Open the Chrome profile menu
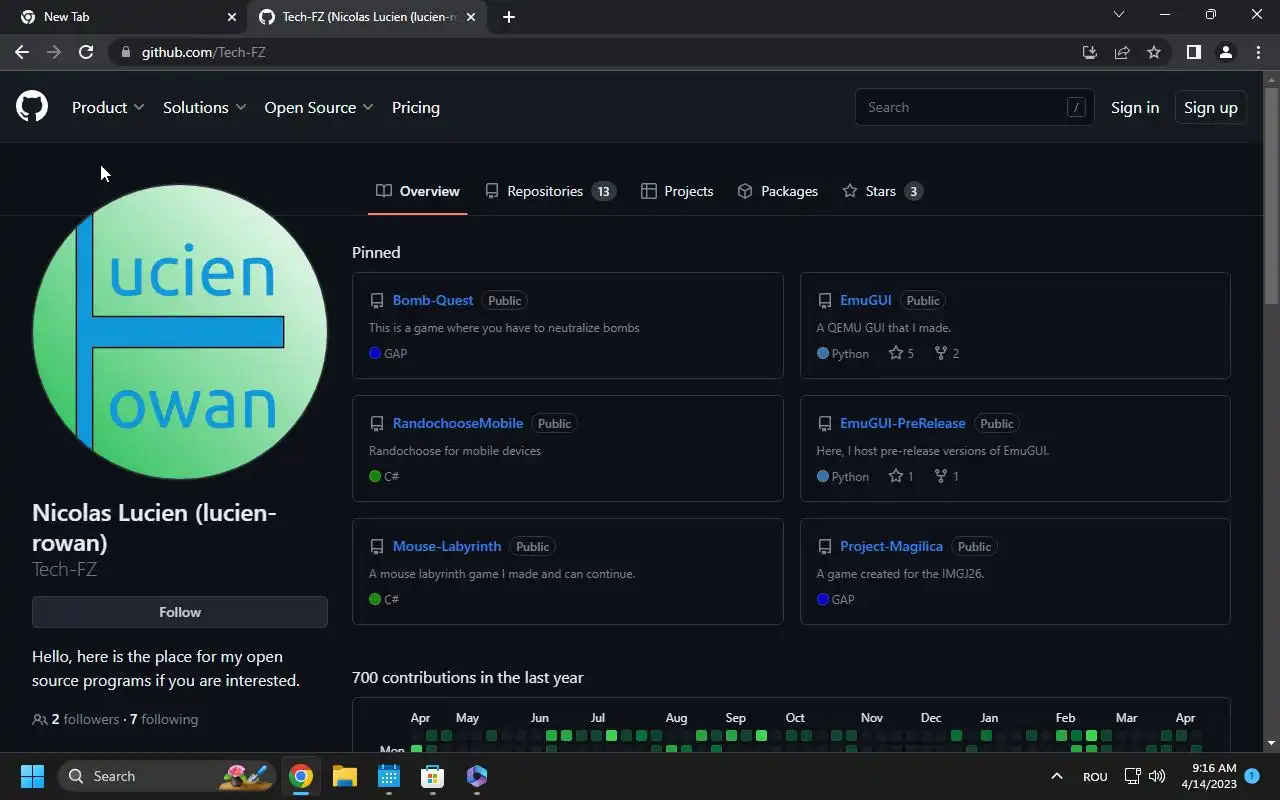Screen dimensions: 1280x800 [1226, 52]
